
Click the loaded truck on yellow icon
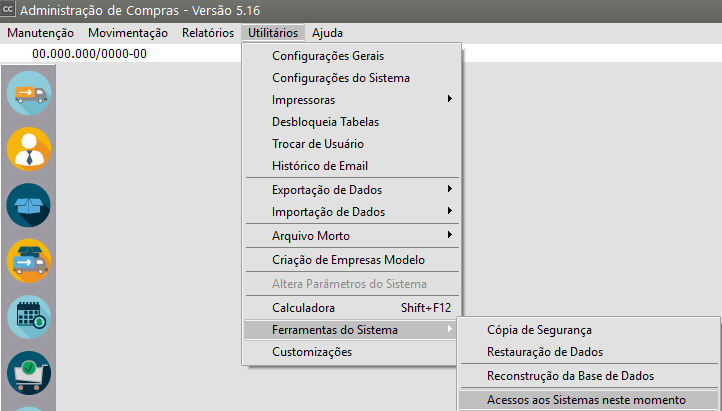tap(29, 261)
